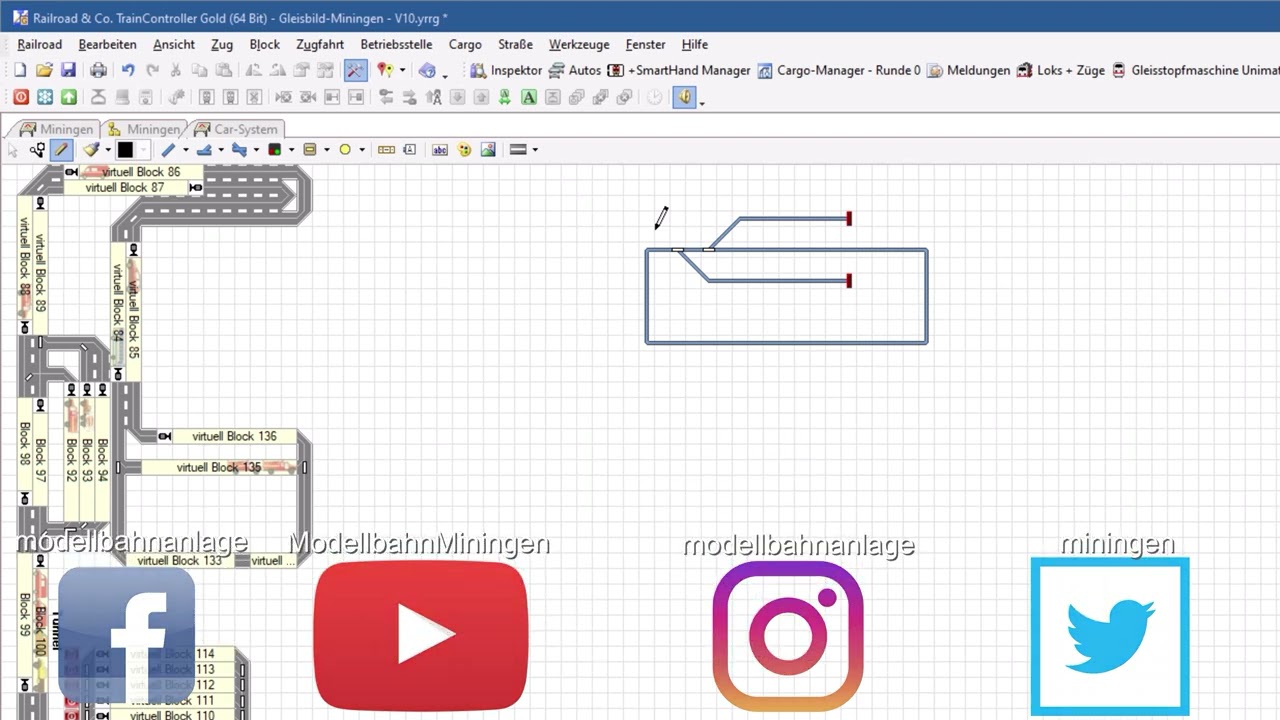Select the arrow pointer tool
The height and width of the screenshot is (720, 1280).
[x=13, y=150]
